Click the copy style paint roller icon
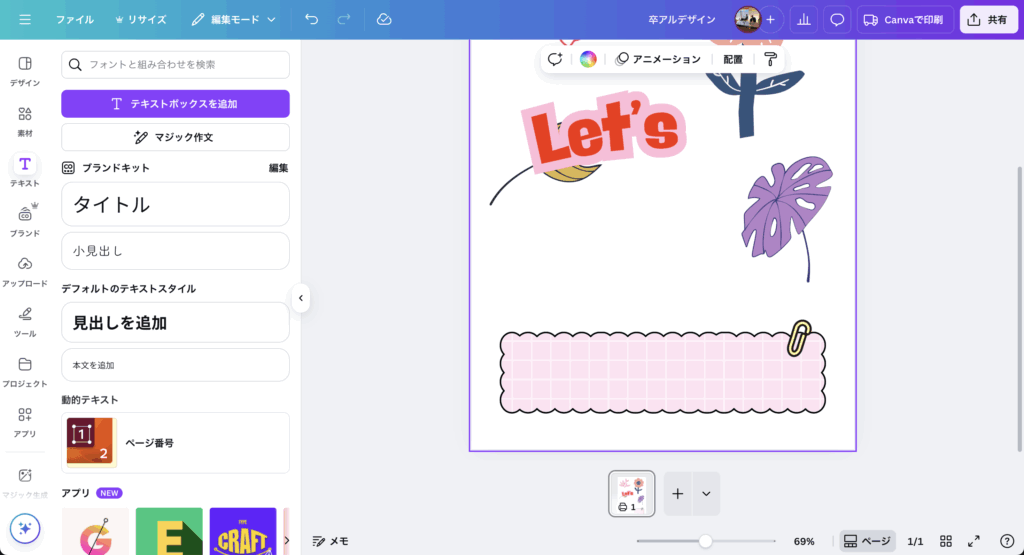1024x555 pixels. pyautogui.click(x=770, y=59)
